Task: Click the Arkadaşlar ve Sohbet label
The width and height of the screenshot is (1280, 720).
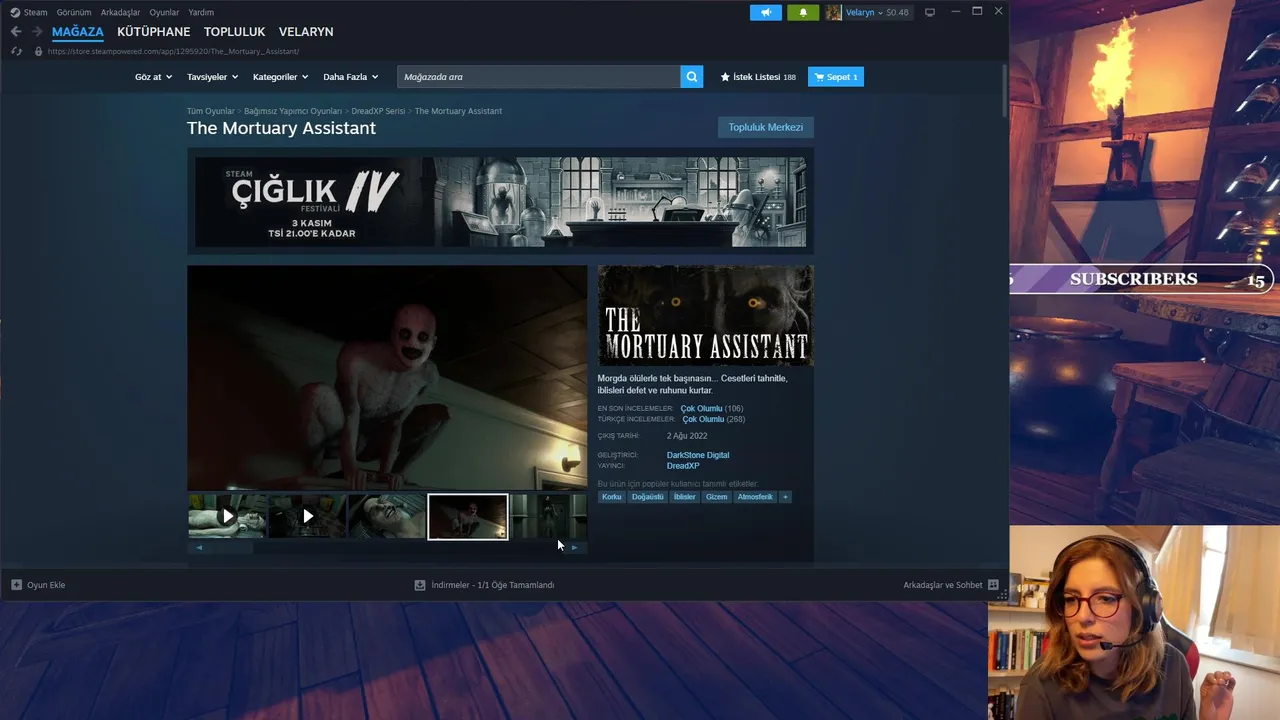Action: [x=942, y=585]
